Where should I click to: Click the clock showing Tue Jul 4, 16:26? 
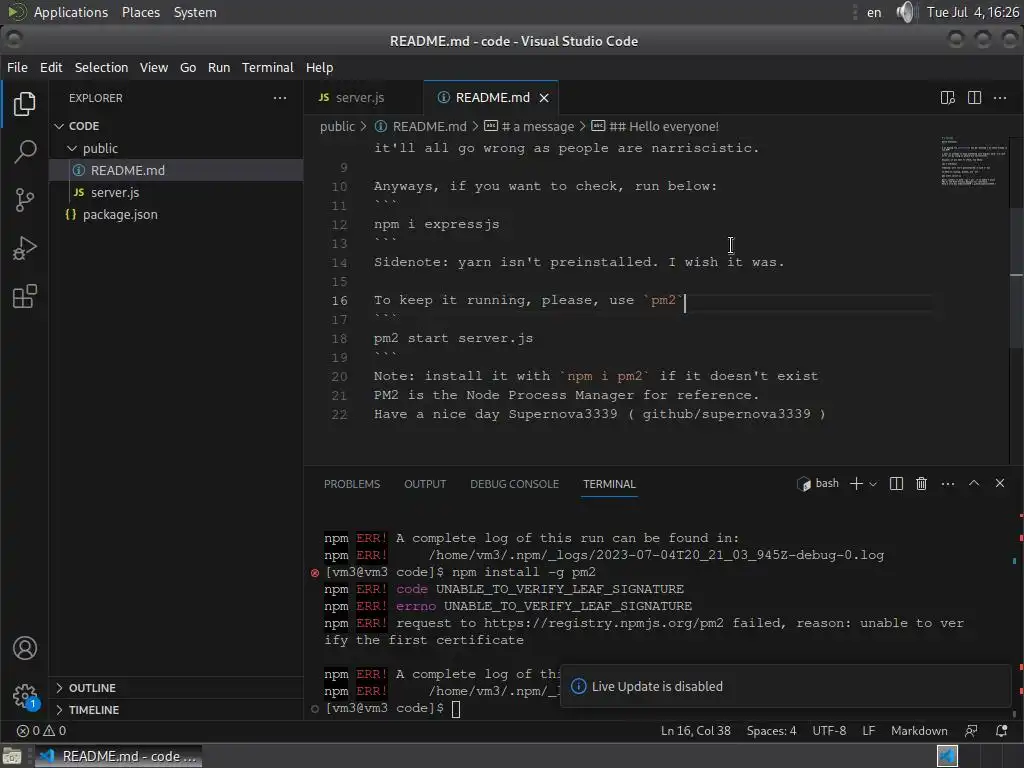[x=972, y=12]
